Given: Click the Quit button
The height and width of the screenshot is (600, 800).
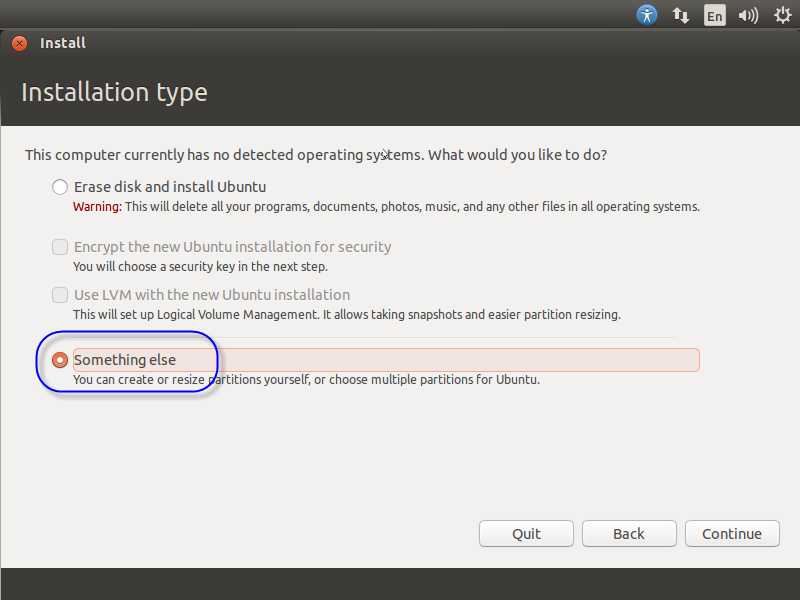Looking at the screenshot, I should point(526,534).
